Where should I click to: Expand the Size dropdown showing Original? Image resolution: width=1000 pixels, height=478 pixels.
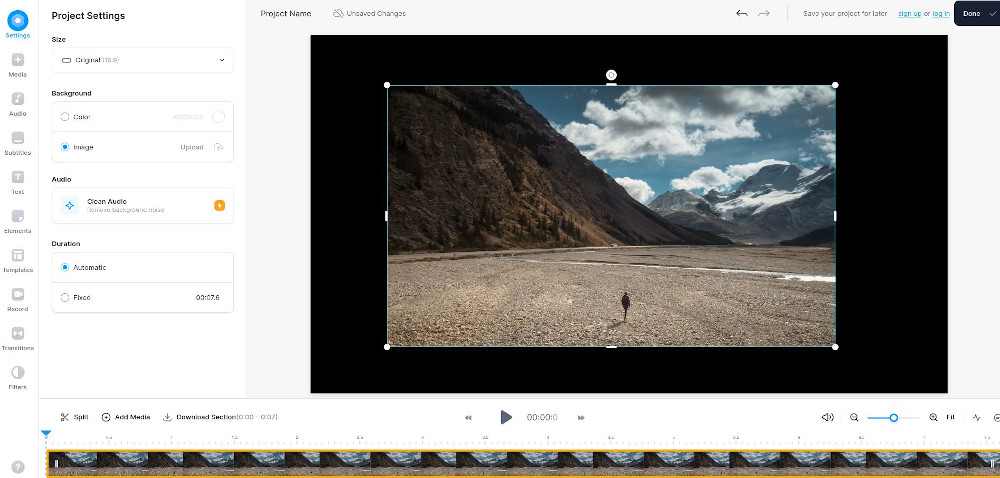[142, 60]
